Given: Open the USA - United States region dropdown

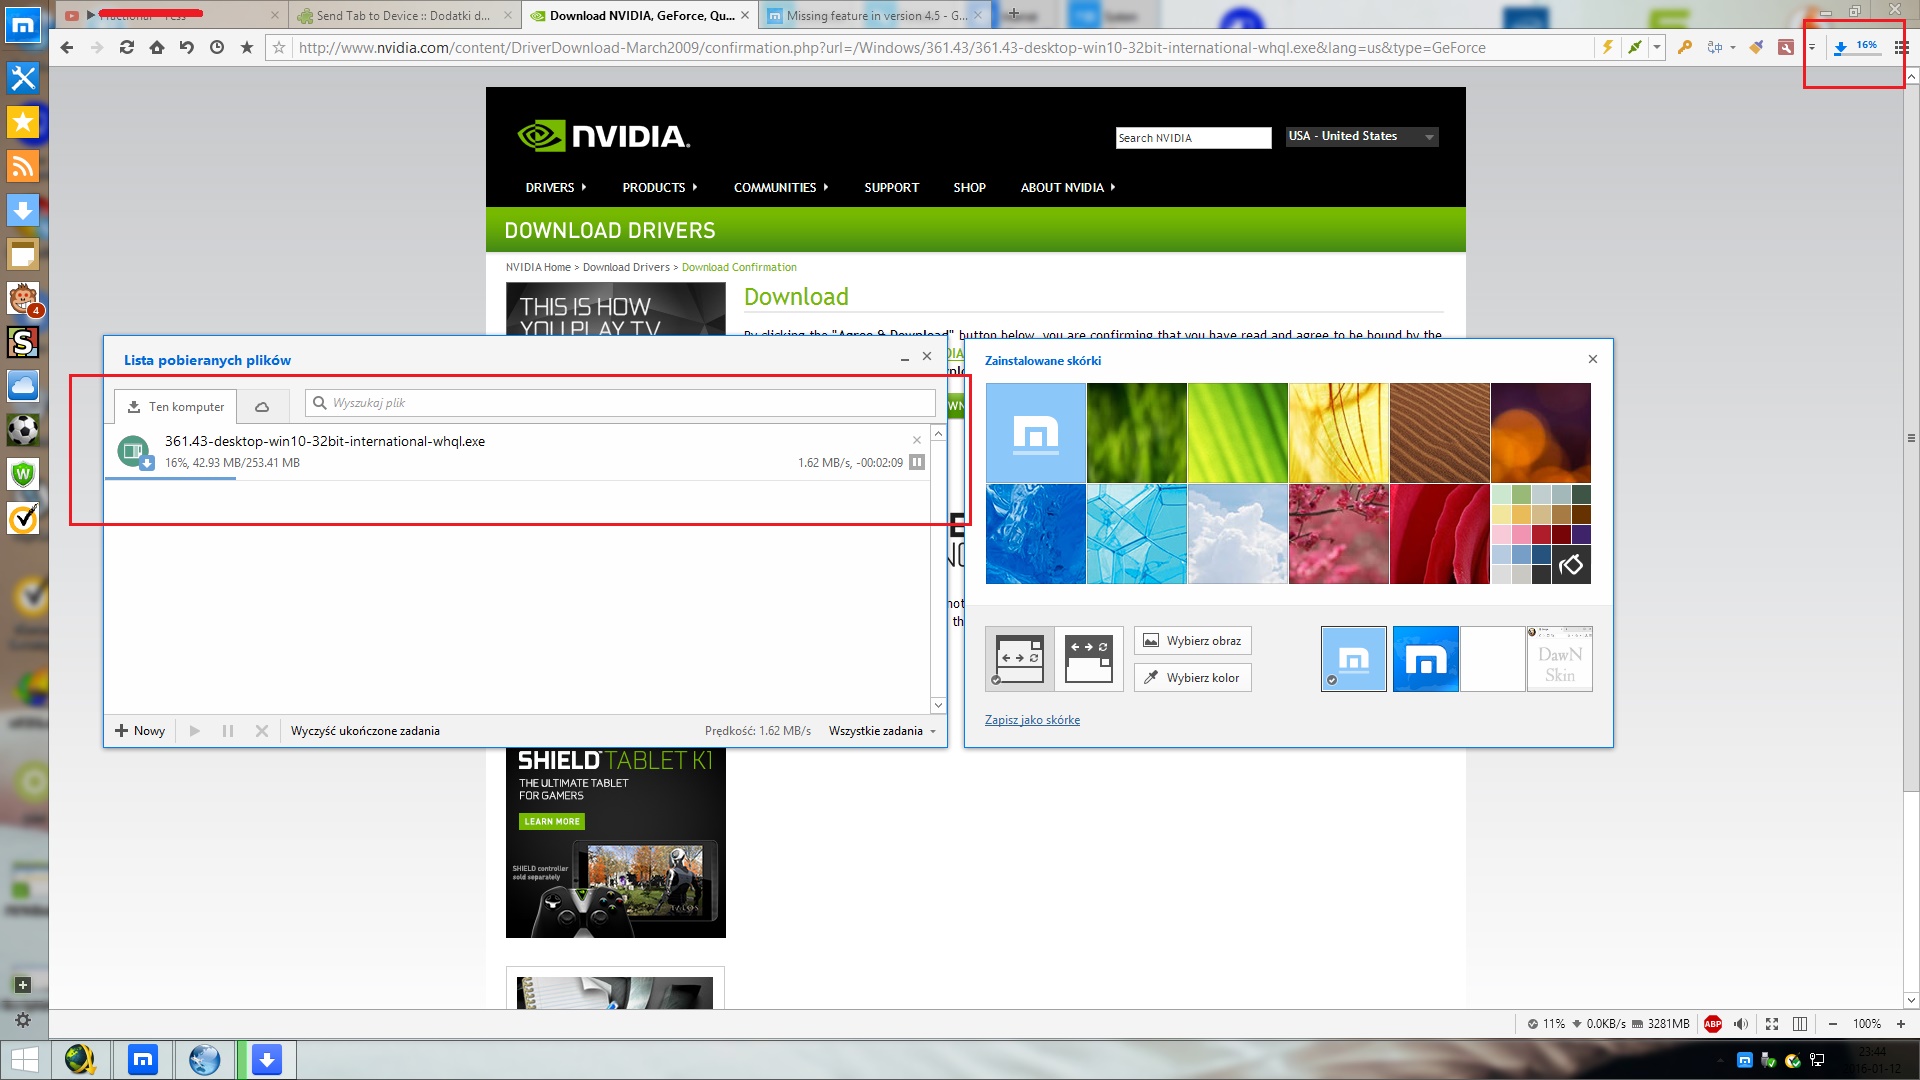Looking at the screenshot, I should pyautogui.click(x=1362, y=136).
